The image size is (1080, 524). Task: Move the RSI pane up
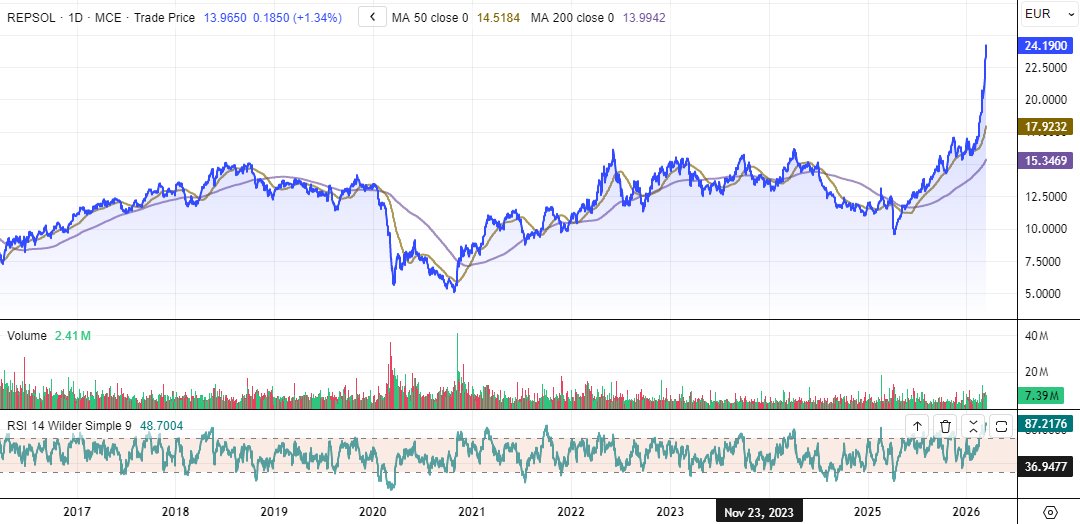pyautogui.click(x=917, y=426)
